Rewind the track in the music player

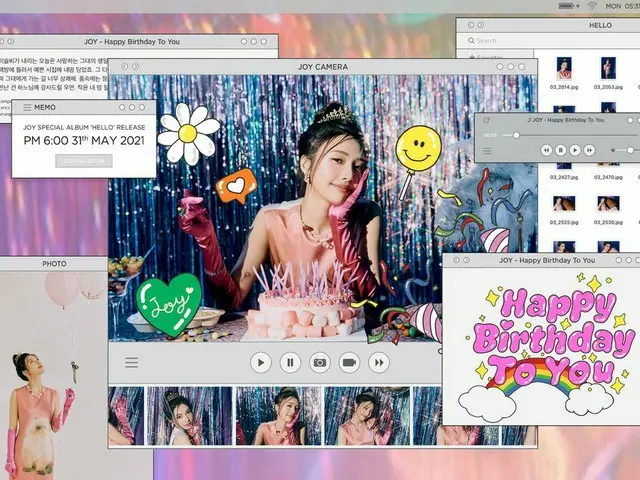(x=546, y=150)
